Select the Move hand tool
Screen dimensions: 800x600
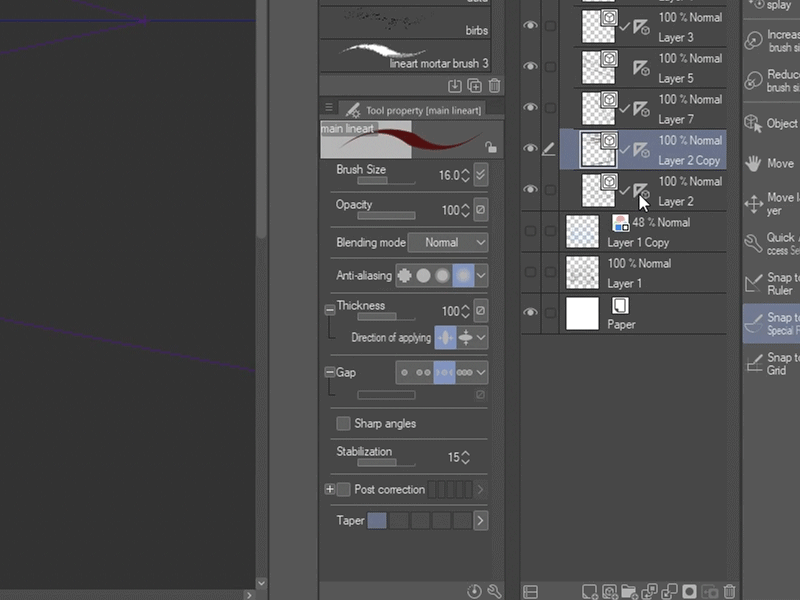(755, 163)
